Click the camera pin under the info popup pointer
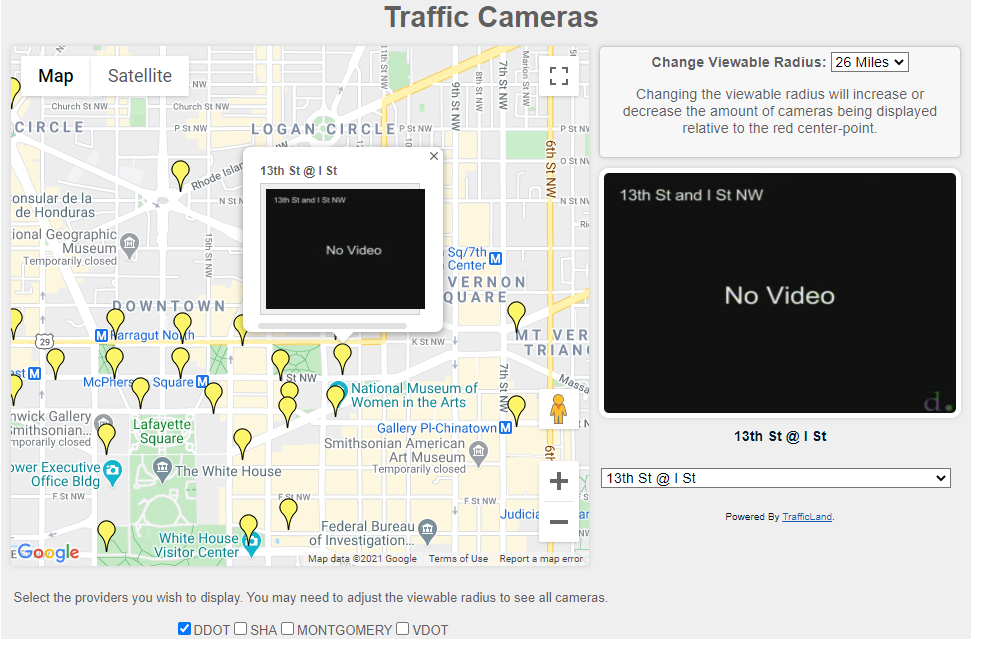The height and width of the screenshot is (650, 985). pyautogui.click(x=342, y=360)
